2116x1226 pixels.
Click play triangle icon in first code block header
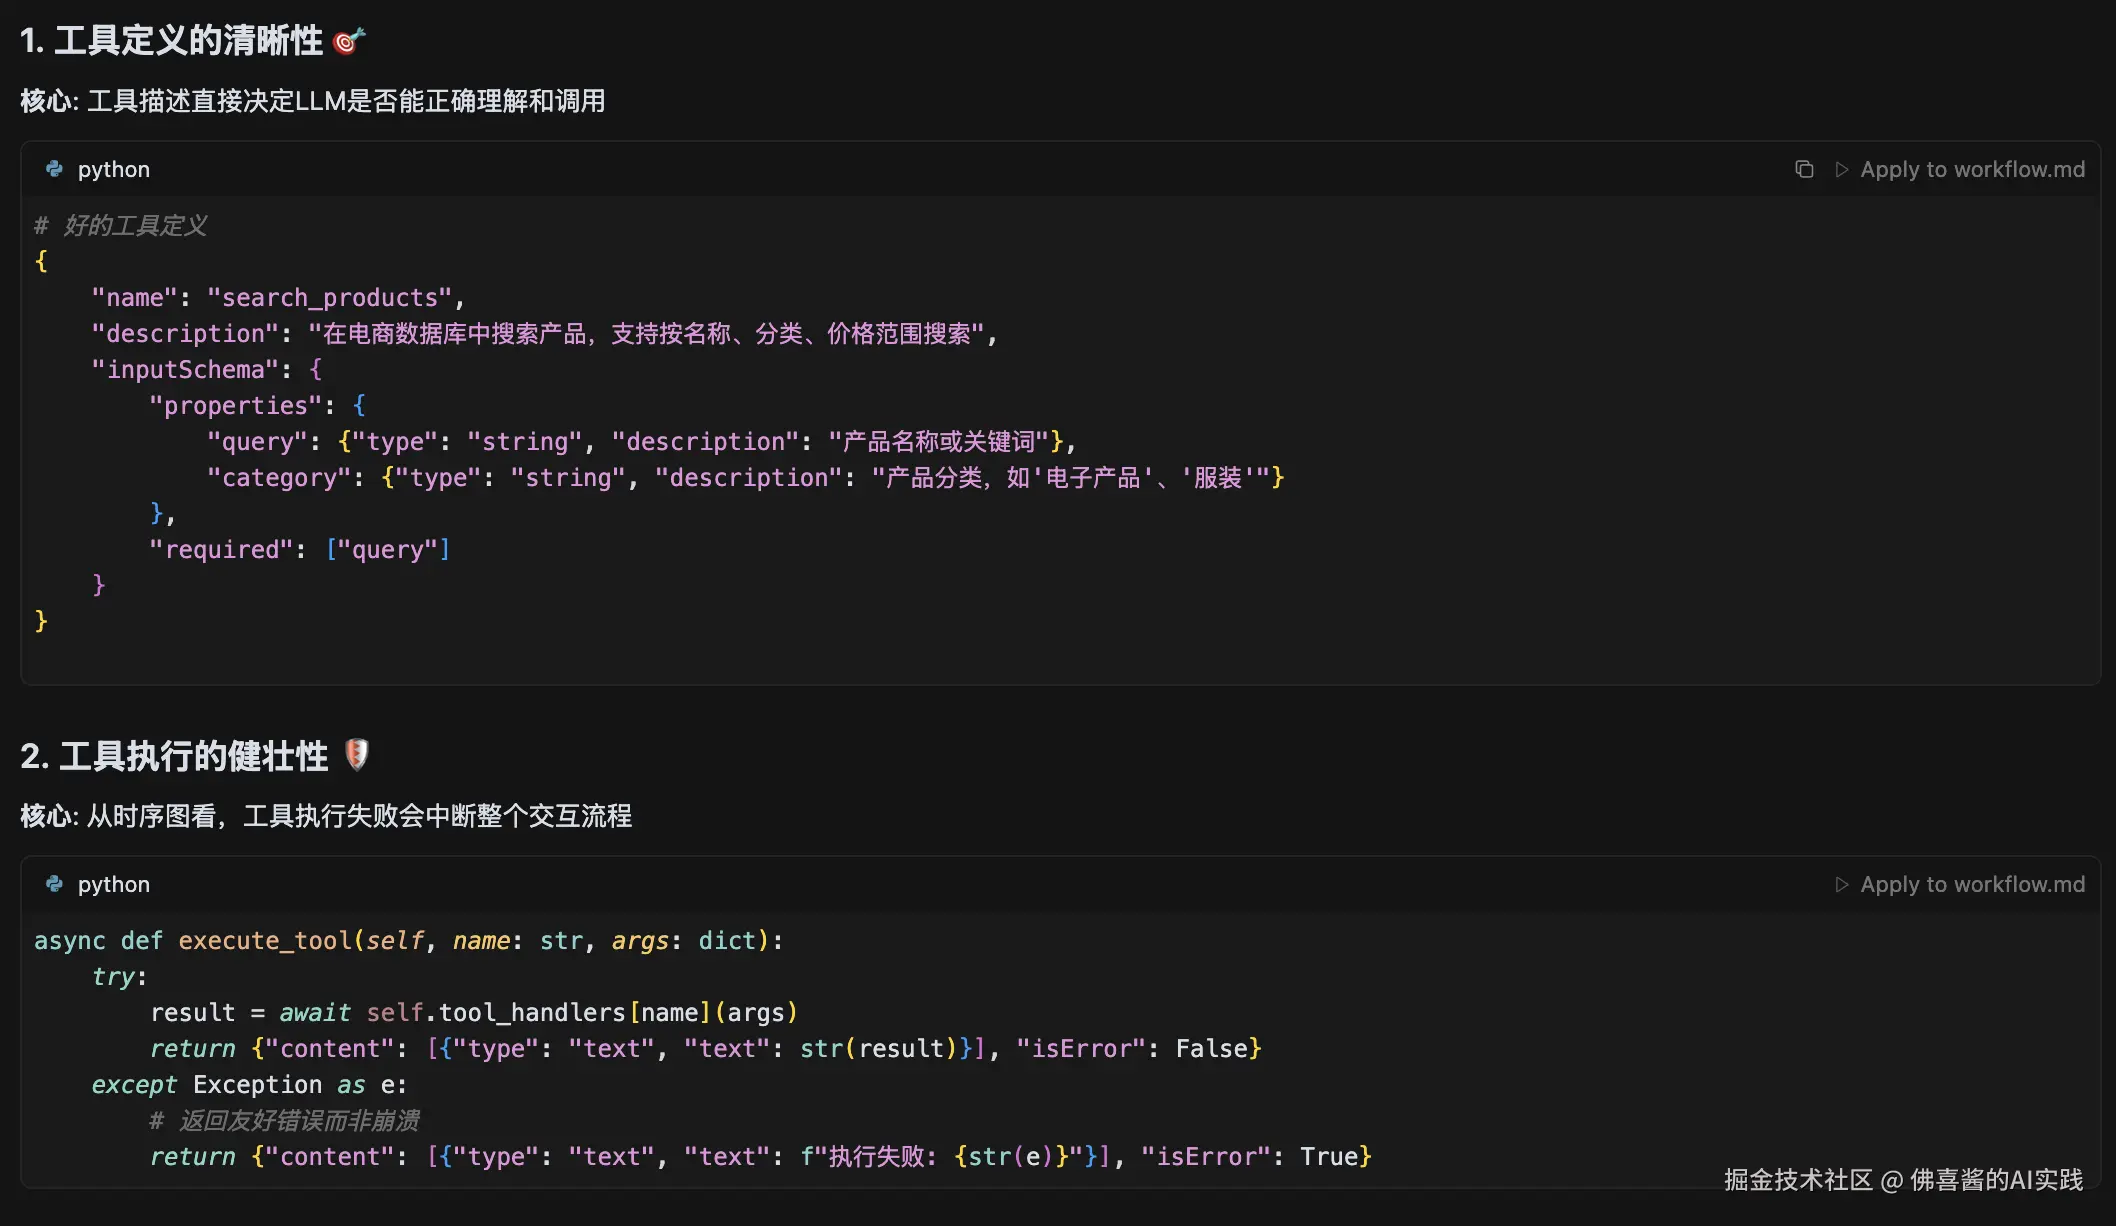coord(1841,169)
